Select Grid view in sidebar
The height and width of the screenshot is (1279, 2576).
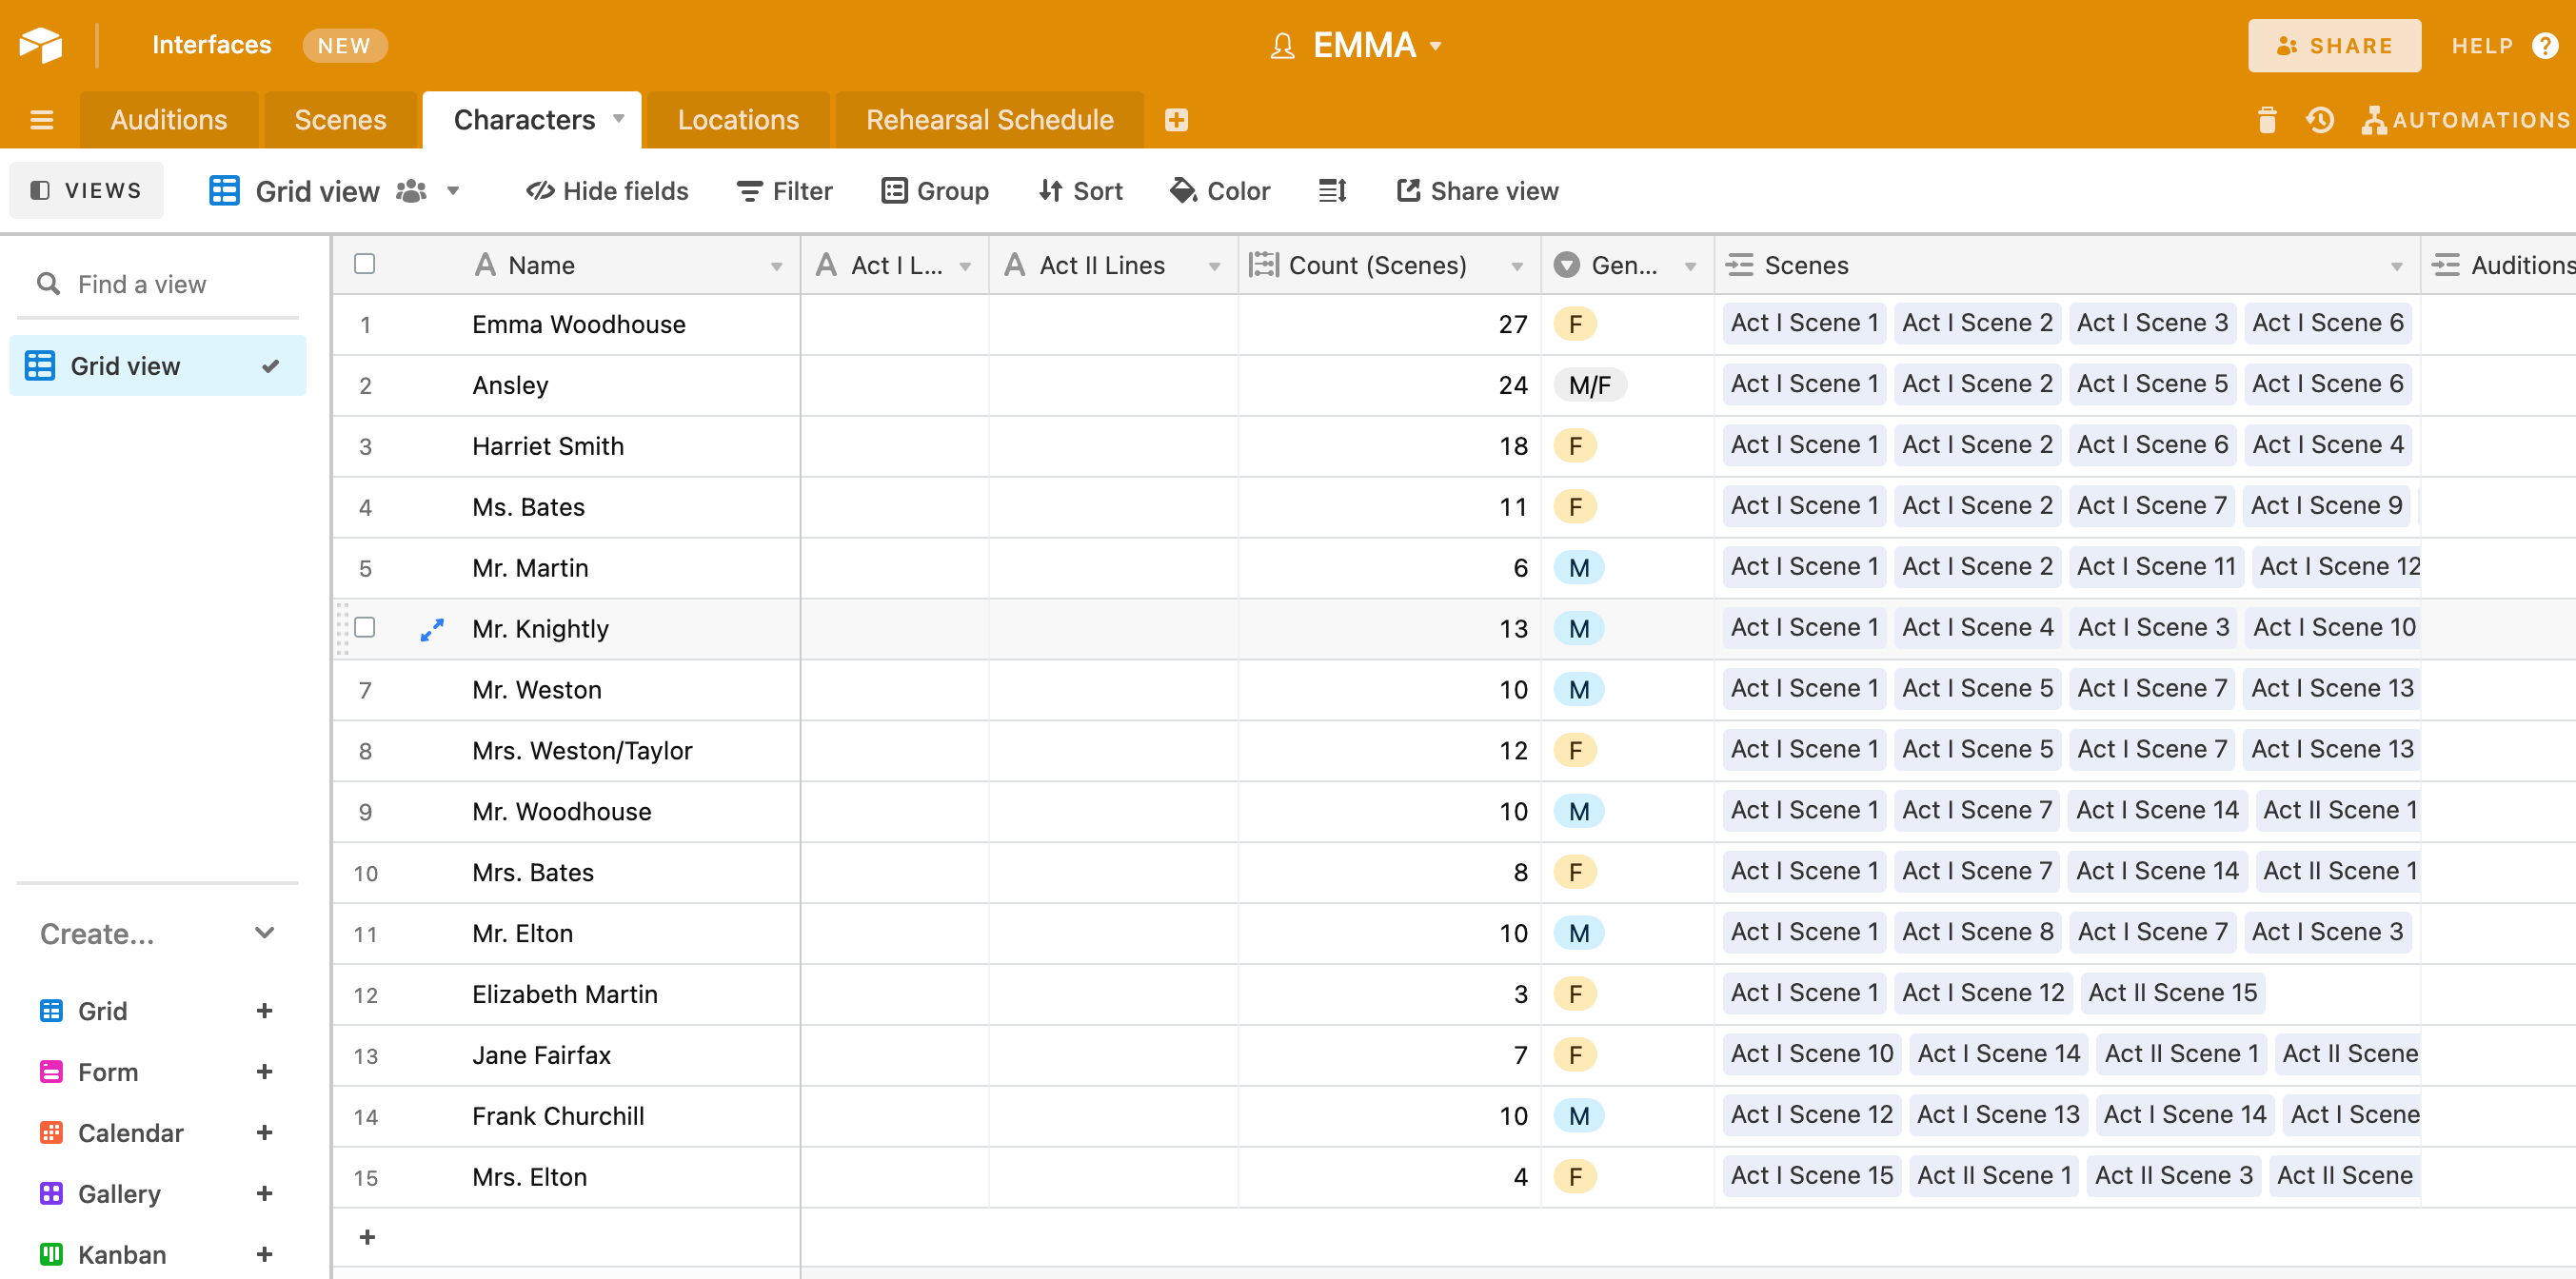[x=158, y=366]
